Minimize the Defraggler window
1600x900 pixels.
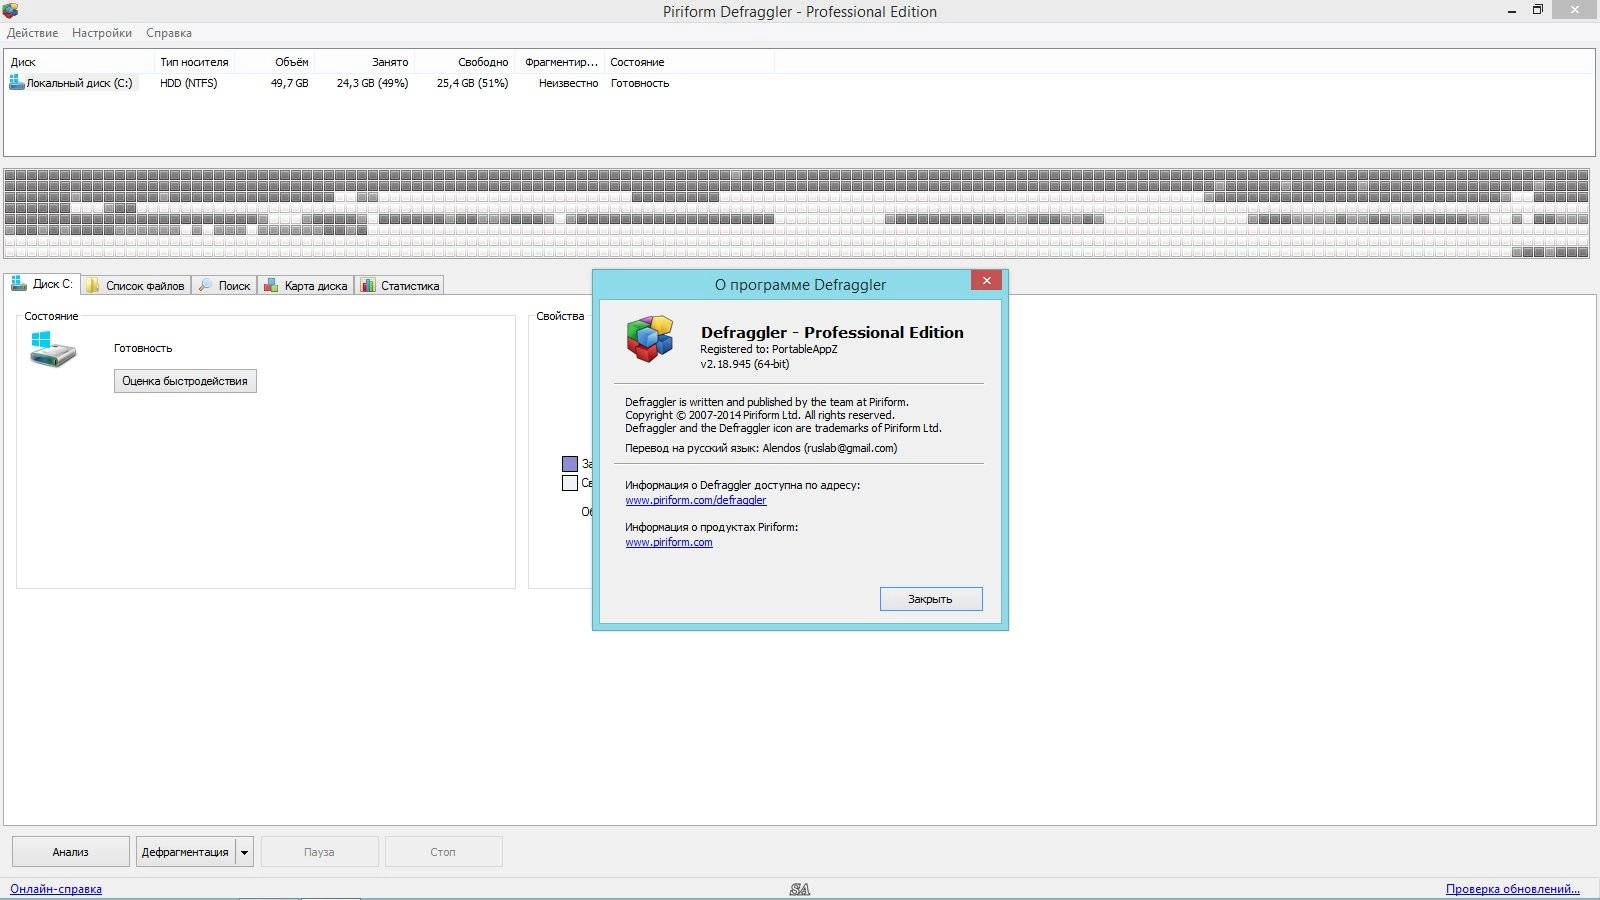1510,10
